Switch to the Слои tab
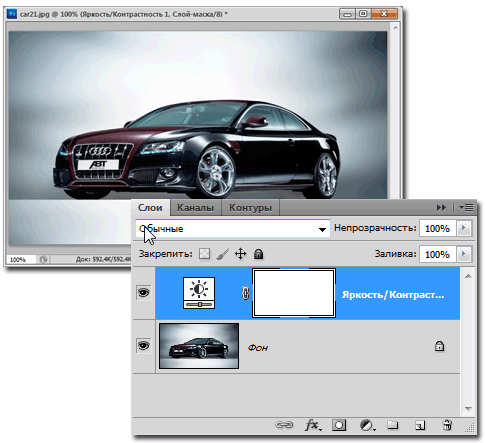Image resolution: width=485 pixels, height=443 pixels. (150, 208)
